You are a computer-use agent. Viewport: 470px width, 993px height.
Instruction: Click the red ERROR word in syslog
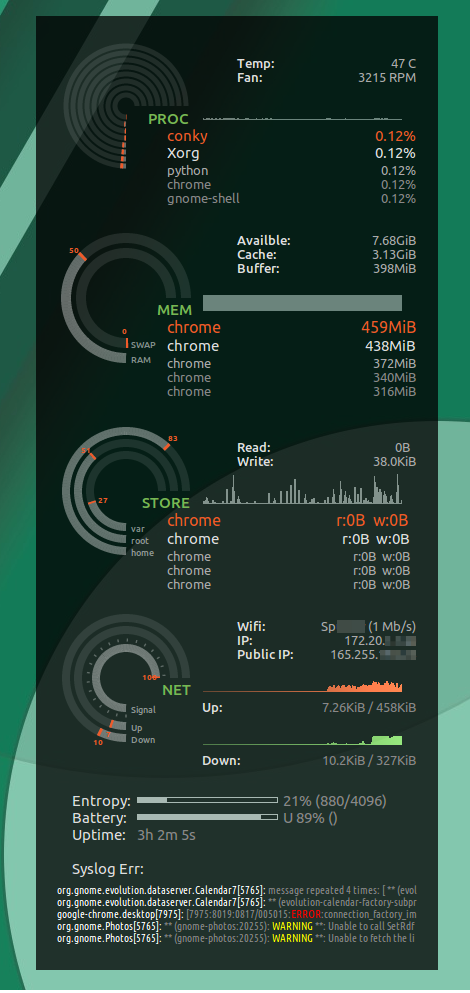click(x=306, y=914)
